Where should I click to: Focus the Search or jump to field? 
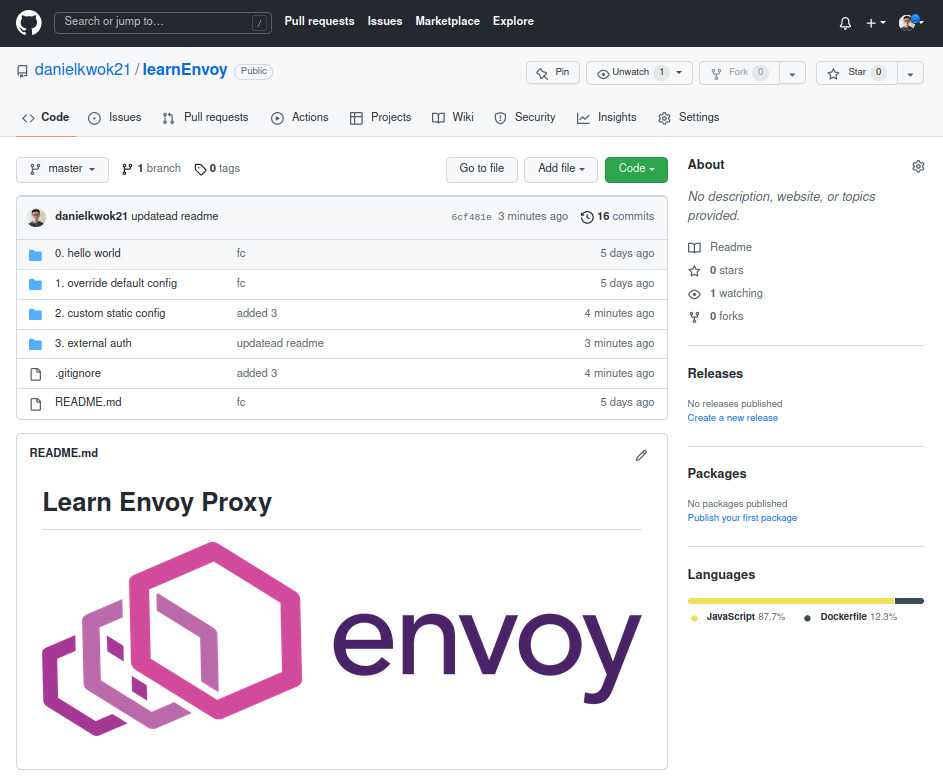click(162, 22)
